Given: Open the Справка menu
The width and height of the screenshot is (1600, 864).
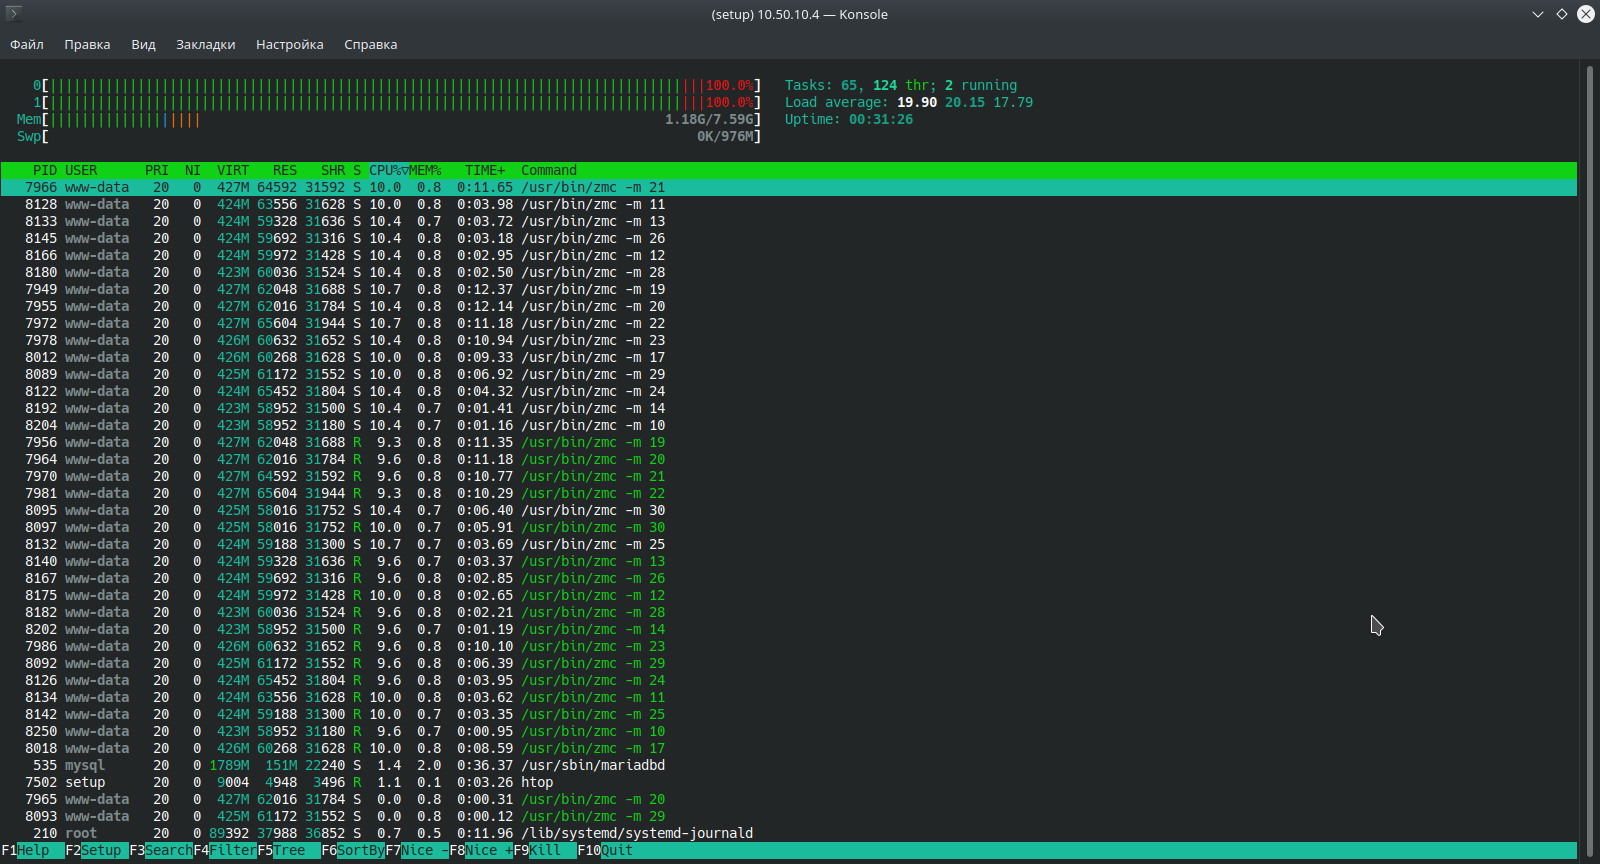Looking at the screenshot, I should pyautogui.click(x=370, y=44).
